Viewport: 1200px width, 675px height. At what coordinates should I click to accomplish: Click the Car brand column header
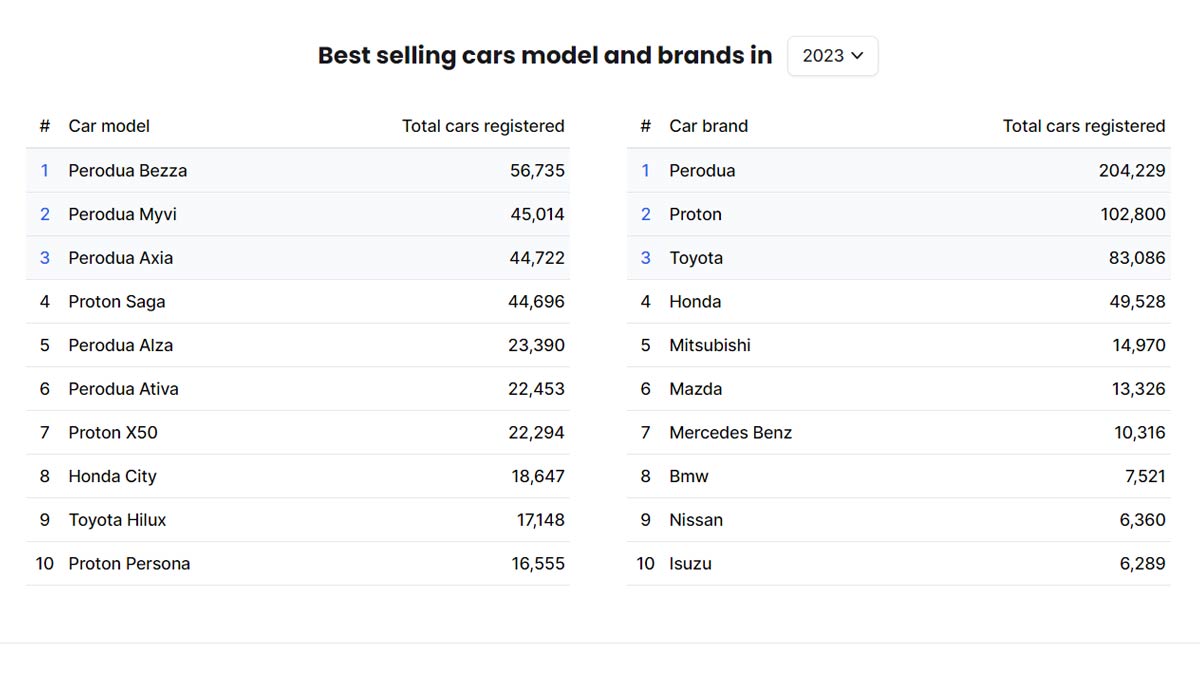coord(709,126)
